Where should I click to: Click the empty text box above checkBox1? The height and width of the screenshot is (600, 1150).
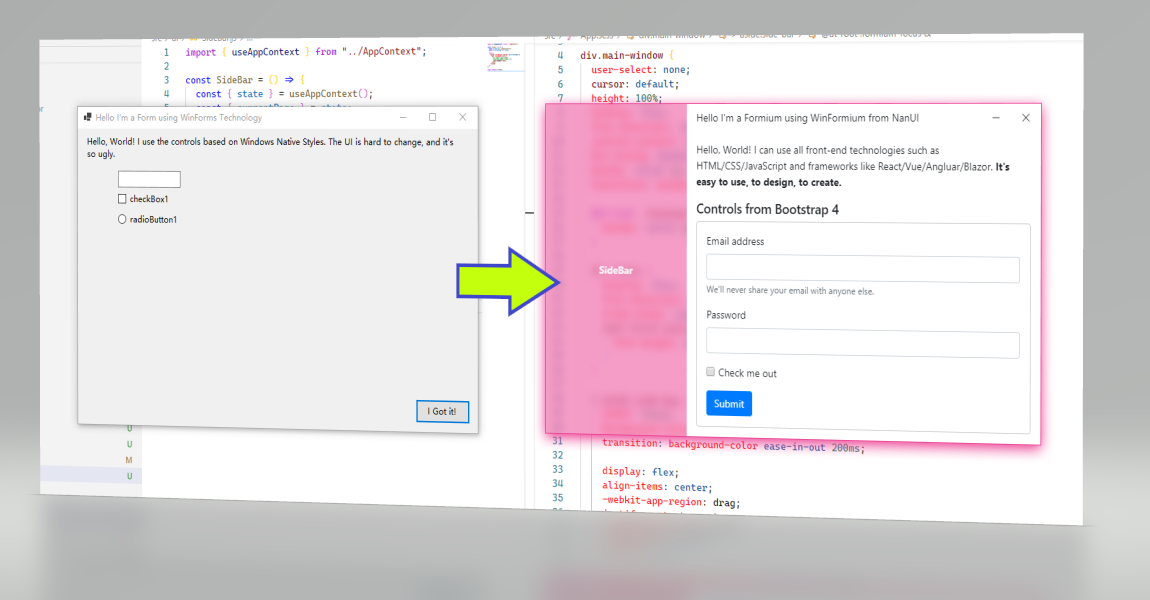coord(149,179)
